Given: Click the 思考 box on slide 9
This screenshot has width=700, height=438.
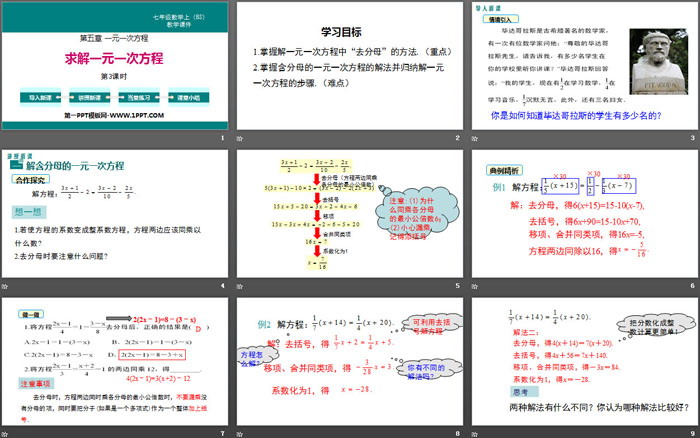Looking at the screenshot, I should [525, 392].
